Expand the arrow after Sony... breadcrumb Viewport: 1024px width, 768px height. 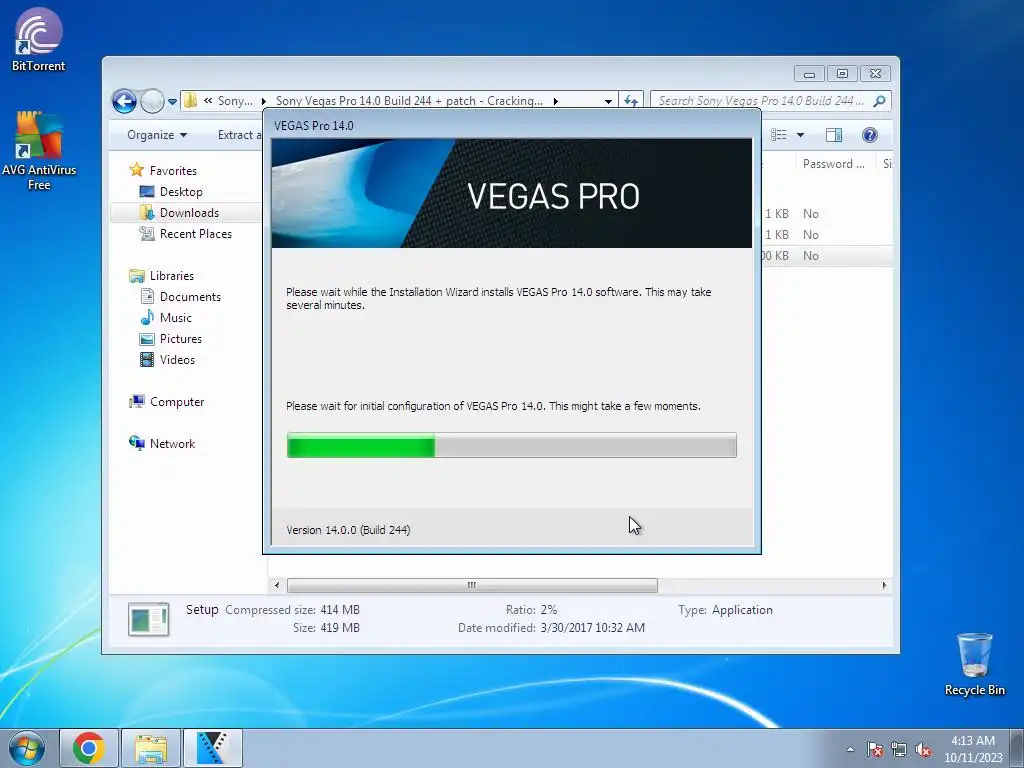264,101
